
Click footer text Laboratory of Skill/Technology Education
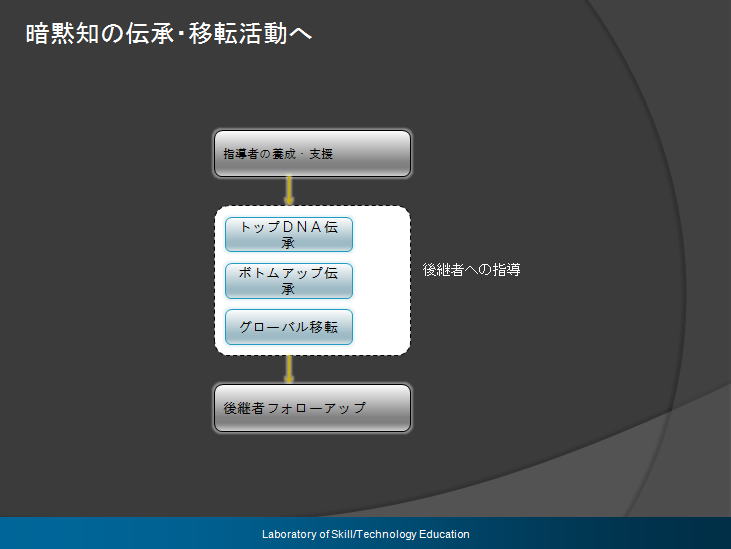click(x=366, y=534)
